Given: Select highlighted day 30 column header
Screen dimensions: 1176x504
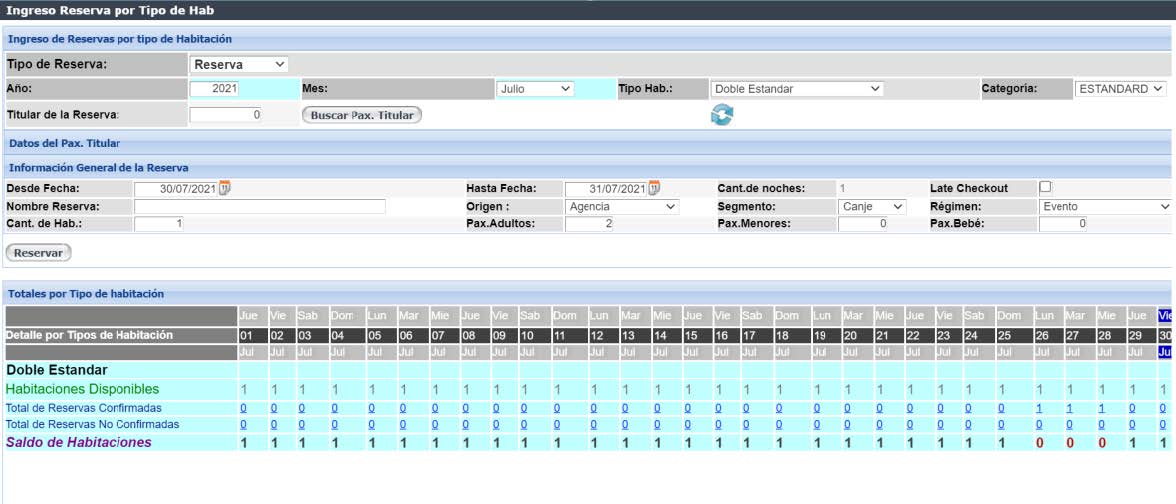Looking at the screenshot, I should coord(1165,335).
